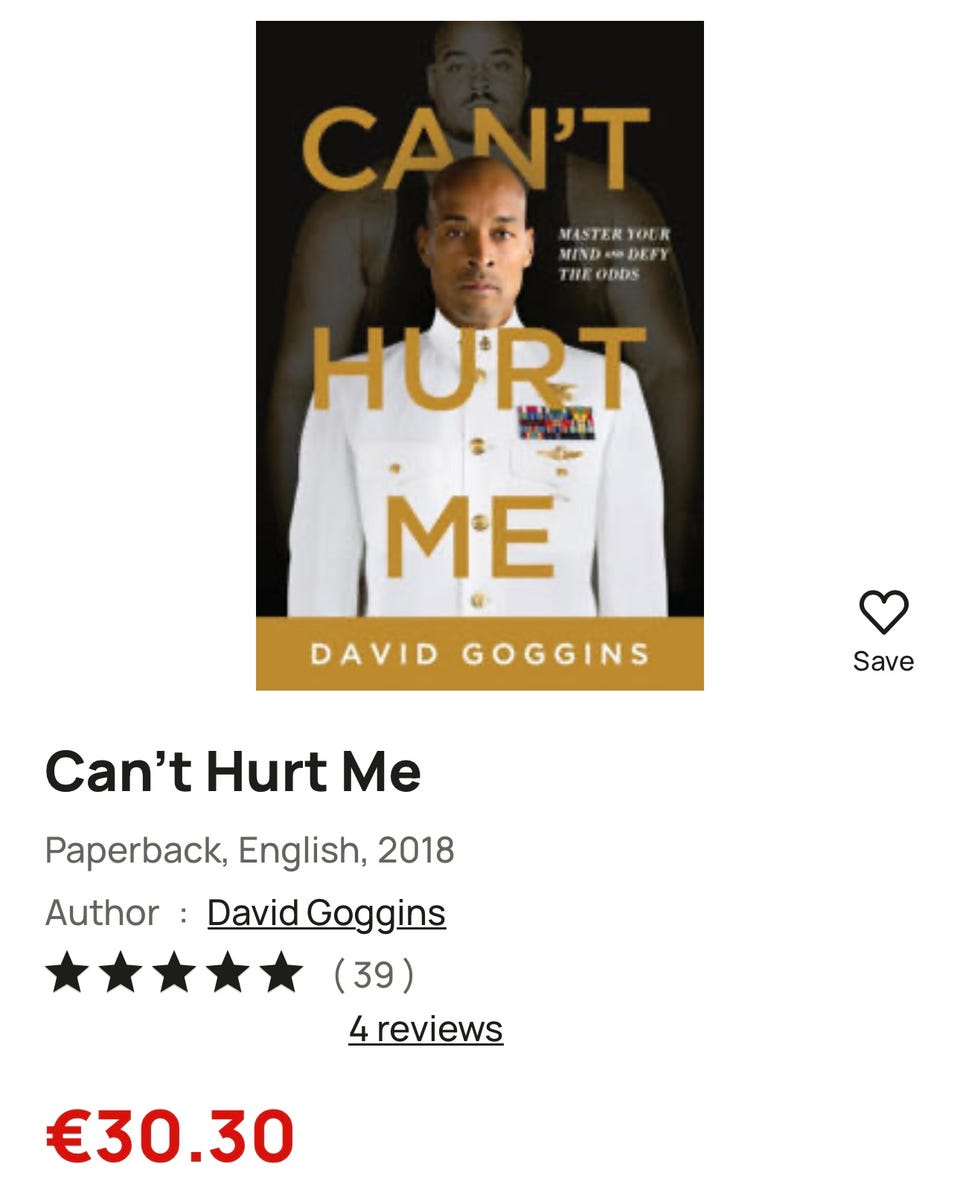Click the Paperback, English, 2018 format text
The height and width of the screenshot is (1187, 960).
coord(250,850)
